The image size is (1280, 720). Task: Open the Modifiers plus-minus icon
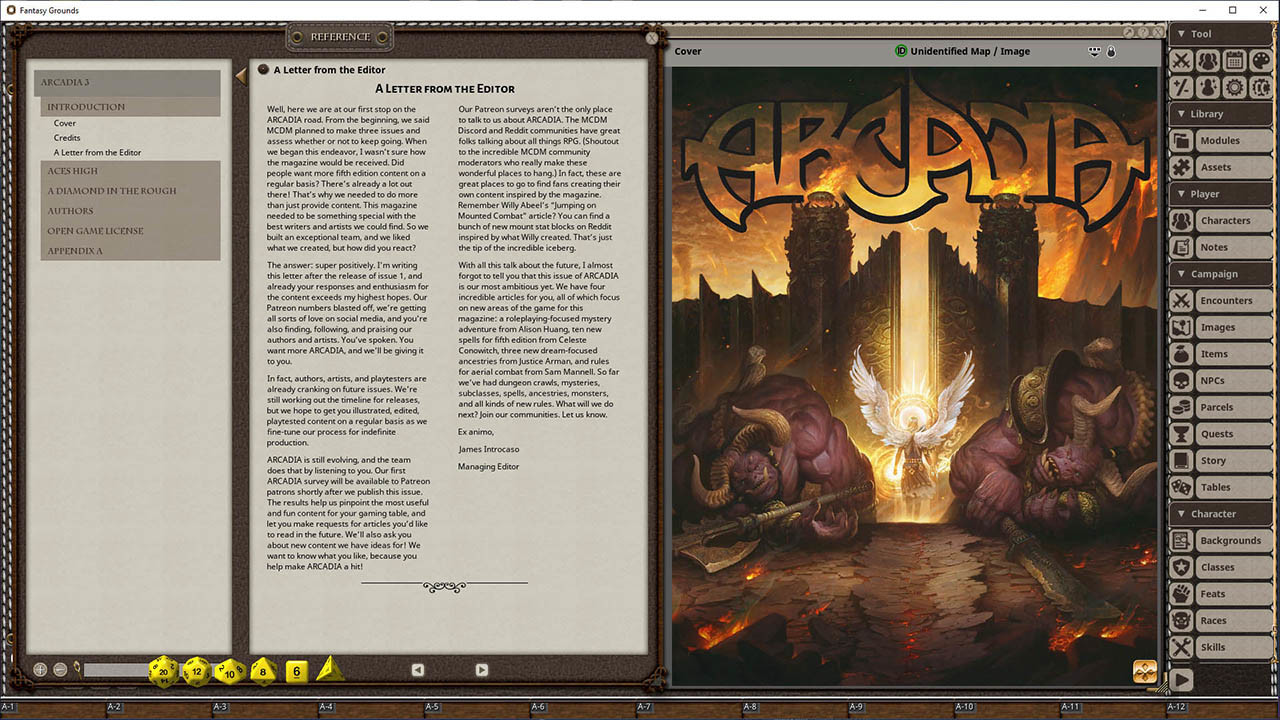(1183, 88)
